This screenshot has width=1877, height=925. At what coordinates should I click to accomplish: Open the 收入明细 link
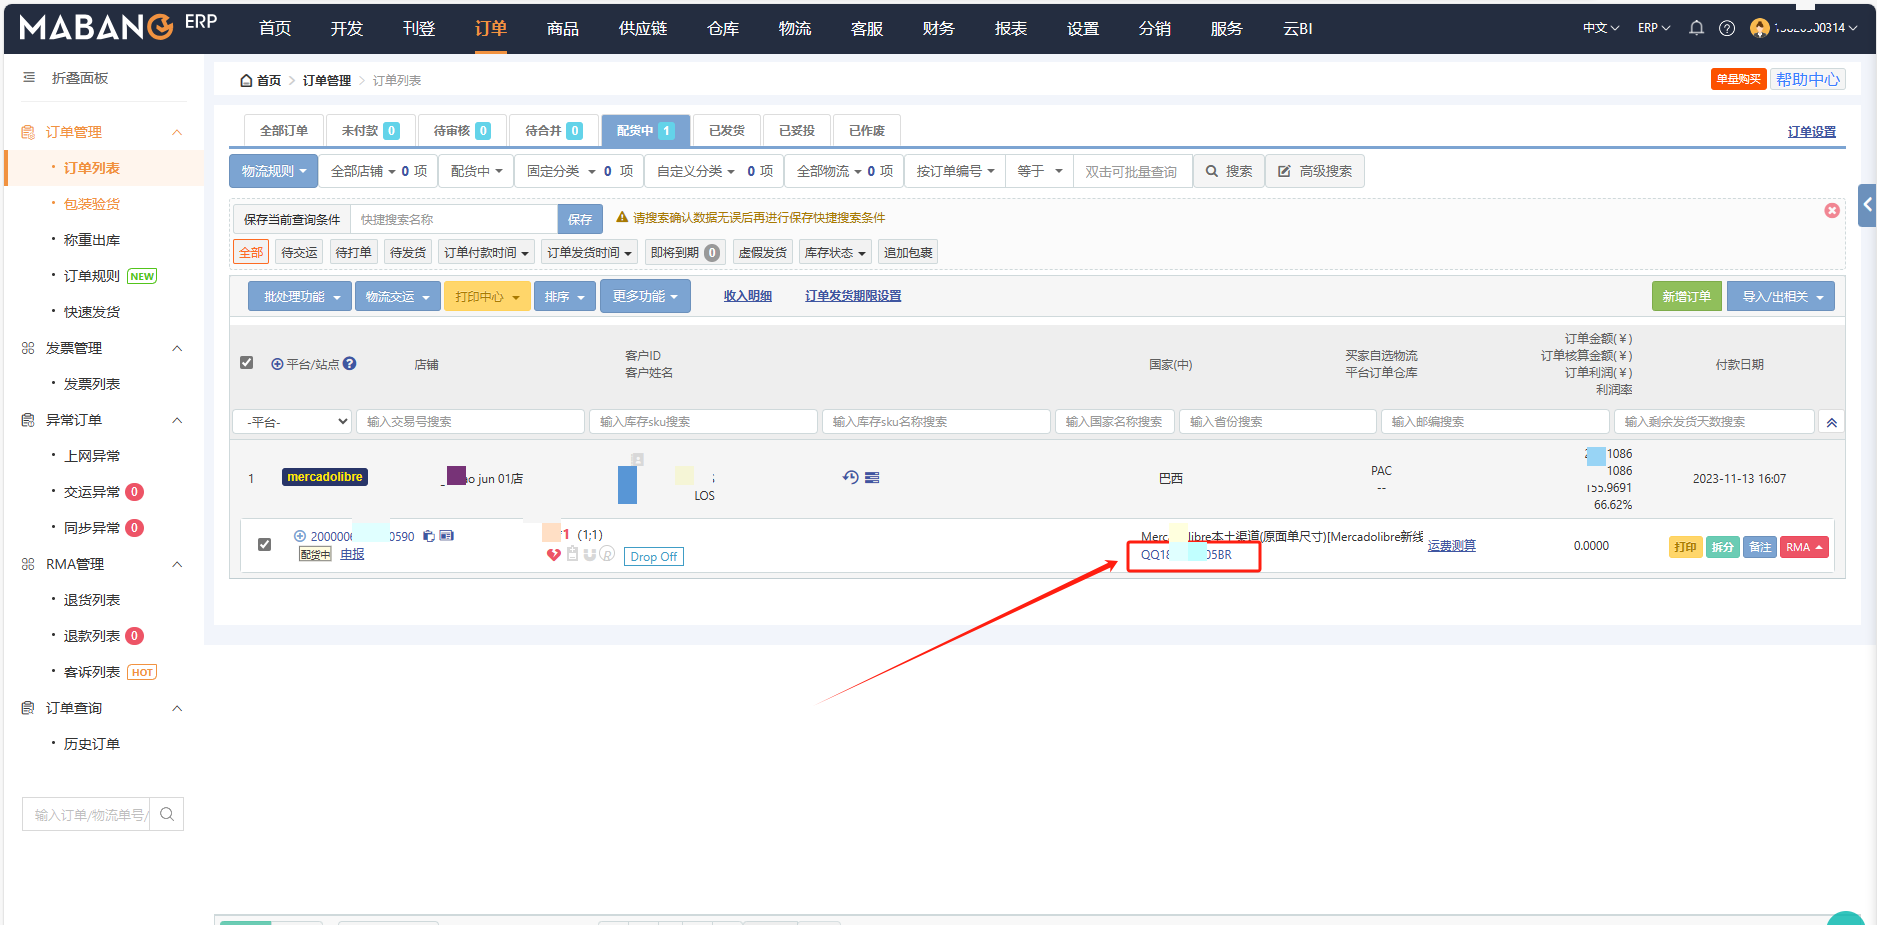click(748, 296)
